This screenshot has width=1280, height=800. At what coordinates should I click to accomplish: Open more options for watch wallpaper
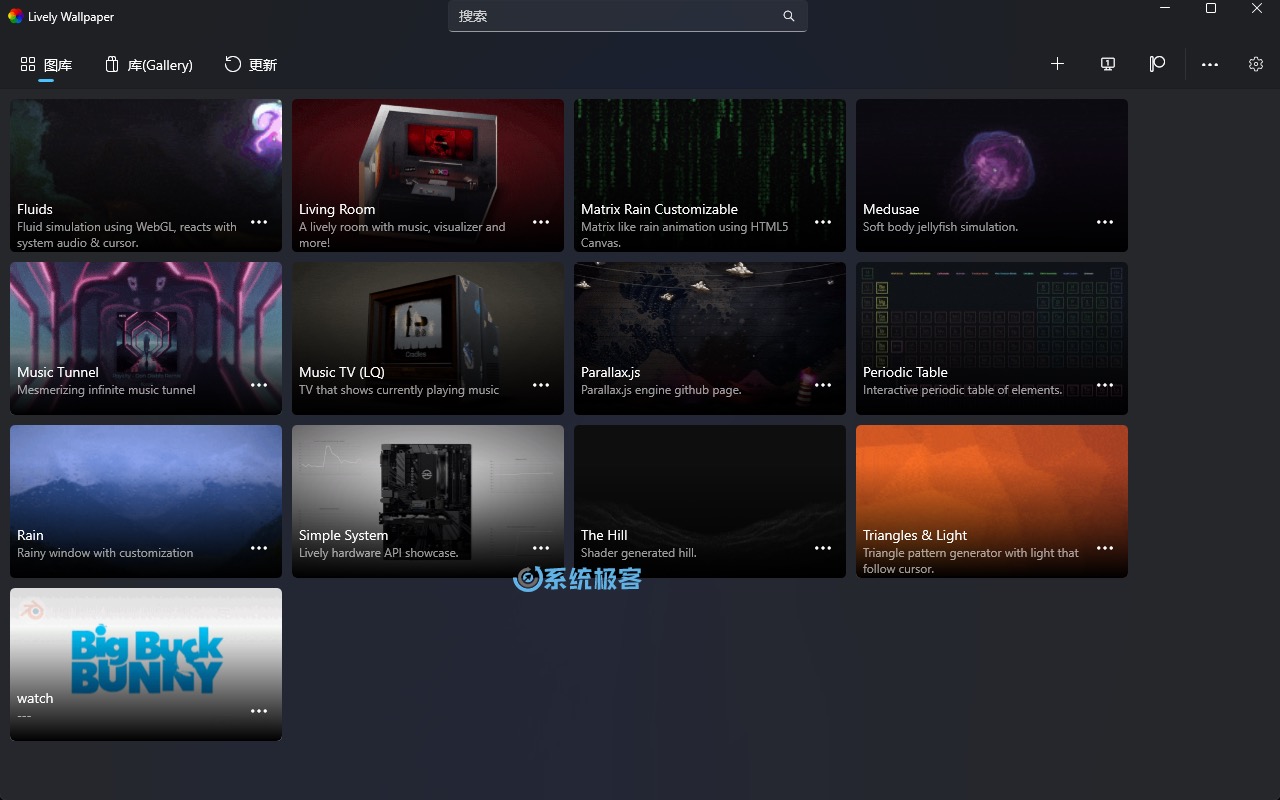259,711
